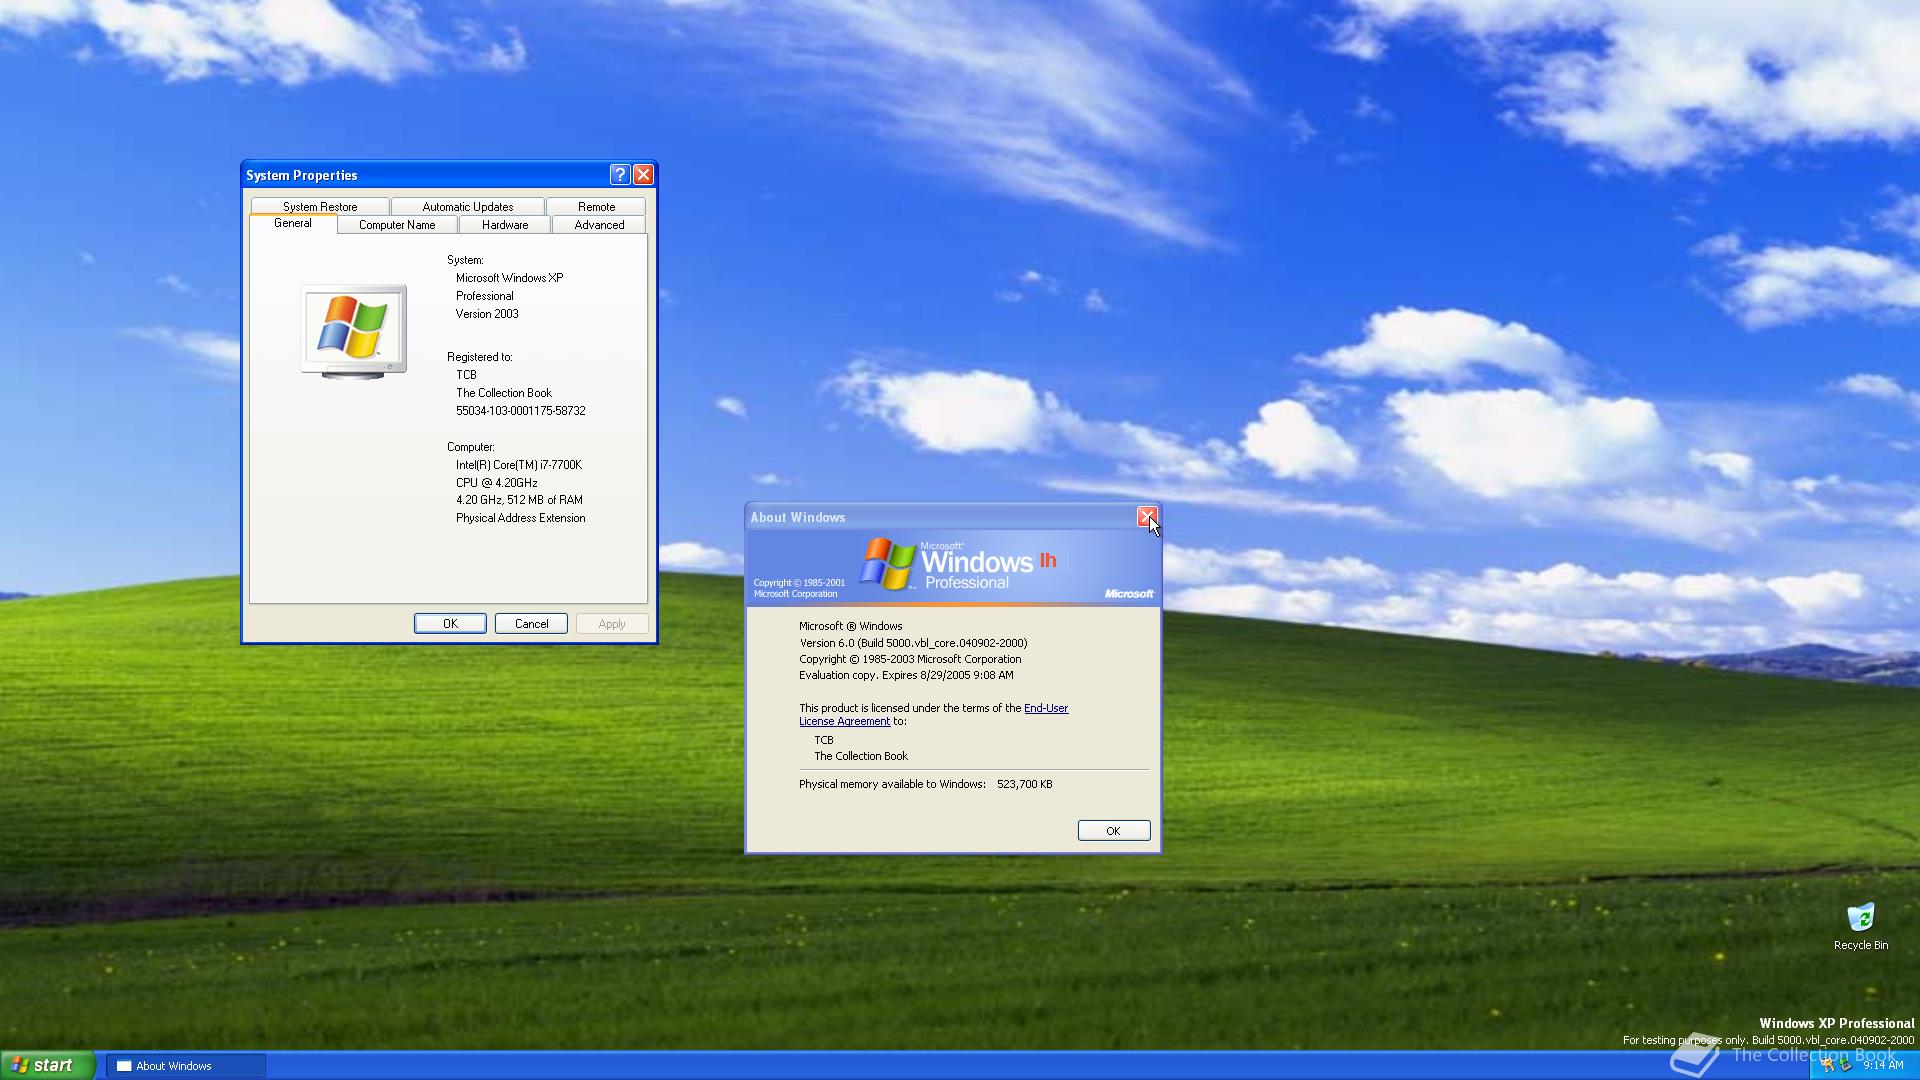The width and height of the screenshot is (1920, 1080).
Task: Click the Start button
Action: coord(48,1066)
